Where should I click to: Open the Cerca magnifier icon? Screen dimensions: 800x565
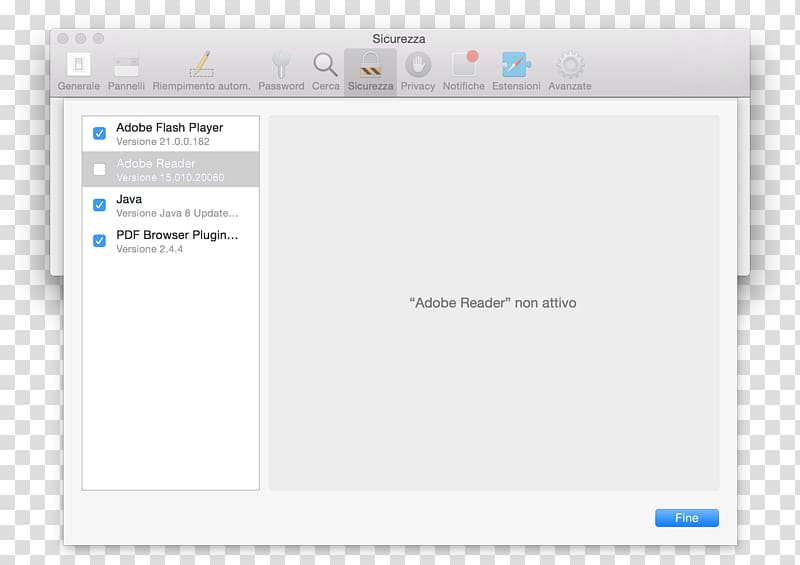(326, 65)
